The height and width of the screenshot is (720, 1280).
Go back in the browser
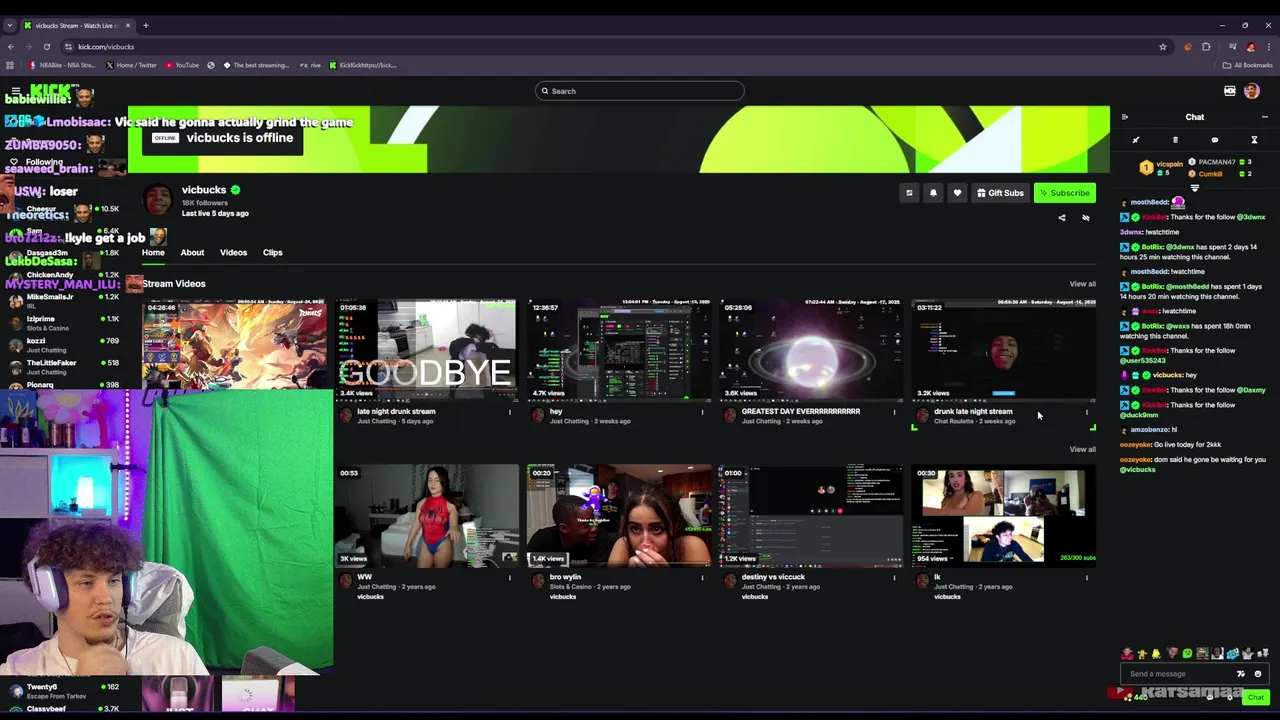coord(11,47)
